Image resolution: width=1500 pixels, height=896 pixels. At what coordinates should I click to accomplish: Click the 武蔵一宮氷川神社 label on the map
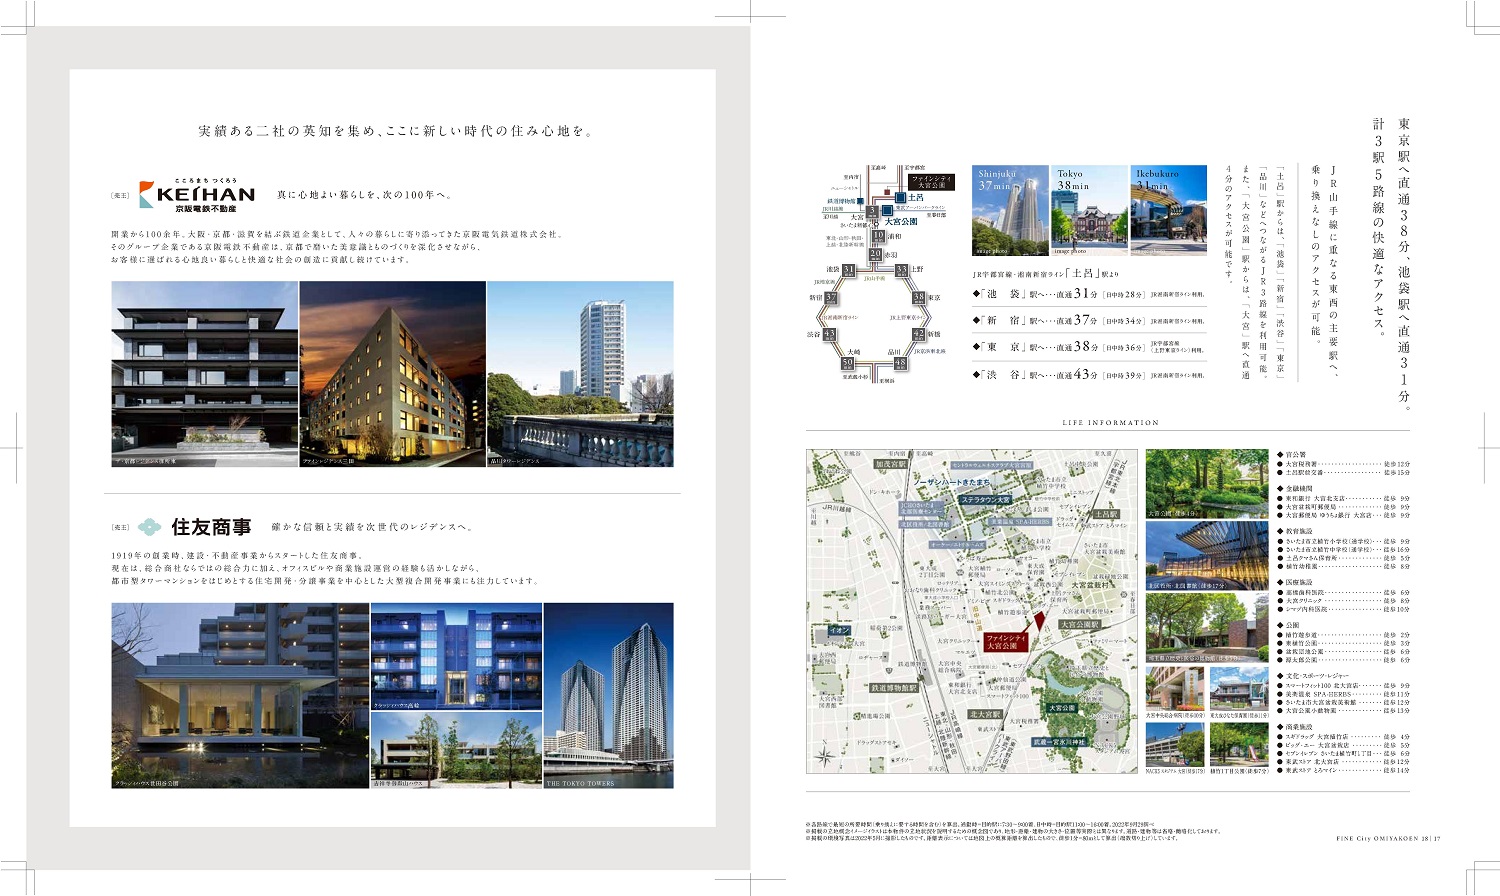click(x=1058, y=742)
